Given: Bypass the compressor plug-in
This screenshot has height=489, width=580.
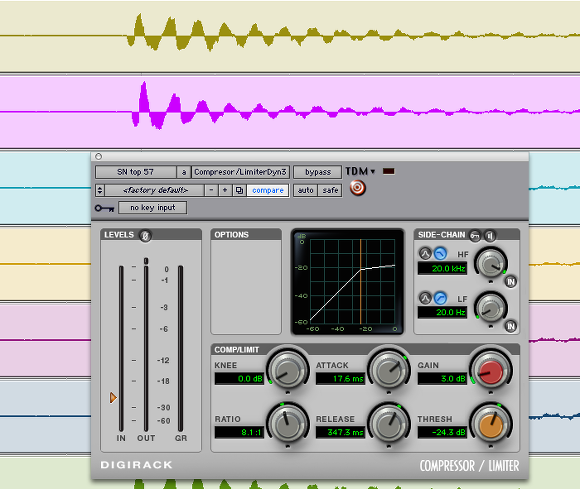Looking at the screenshot, I should point(317,172).
